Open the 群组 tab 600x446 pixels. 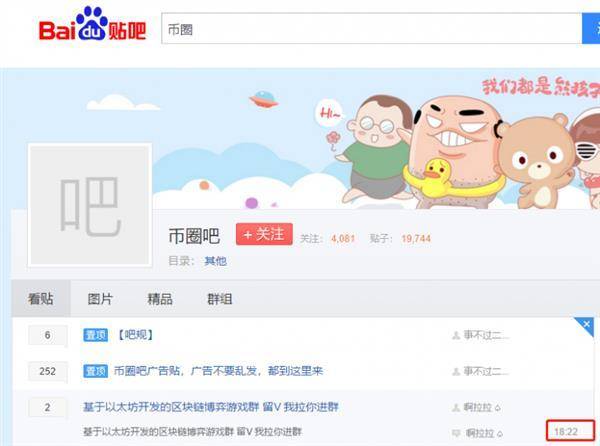click(x=220, y=299)
